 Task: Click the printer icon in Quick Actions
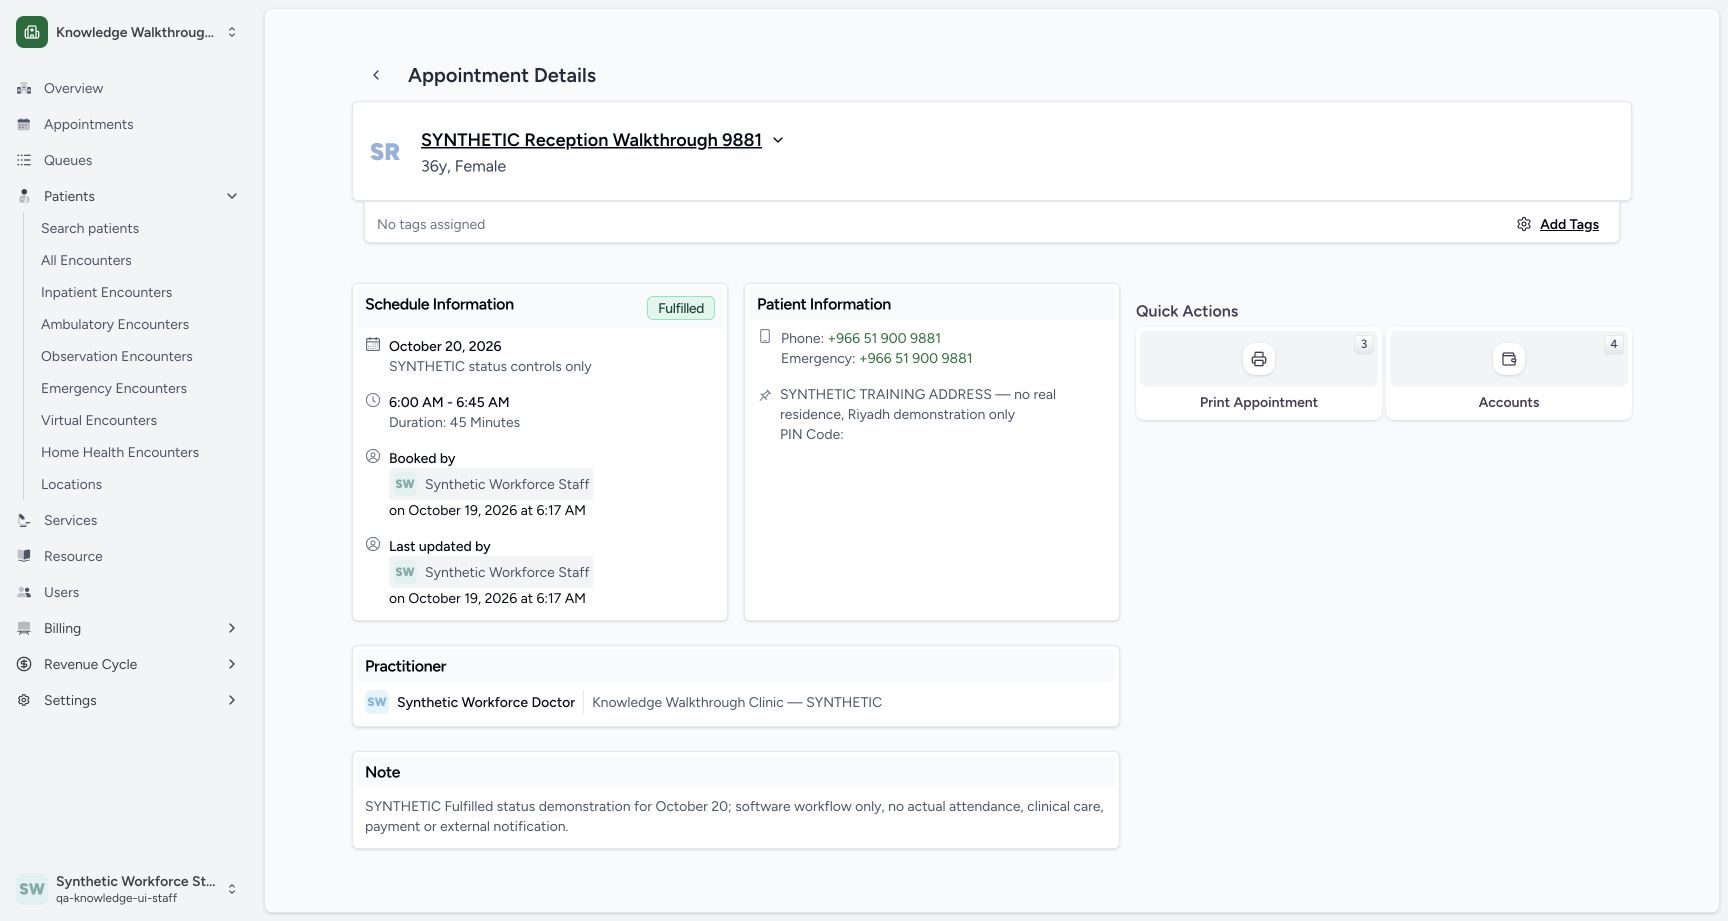(1259, 359)
